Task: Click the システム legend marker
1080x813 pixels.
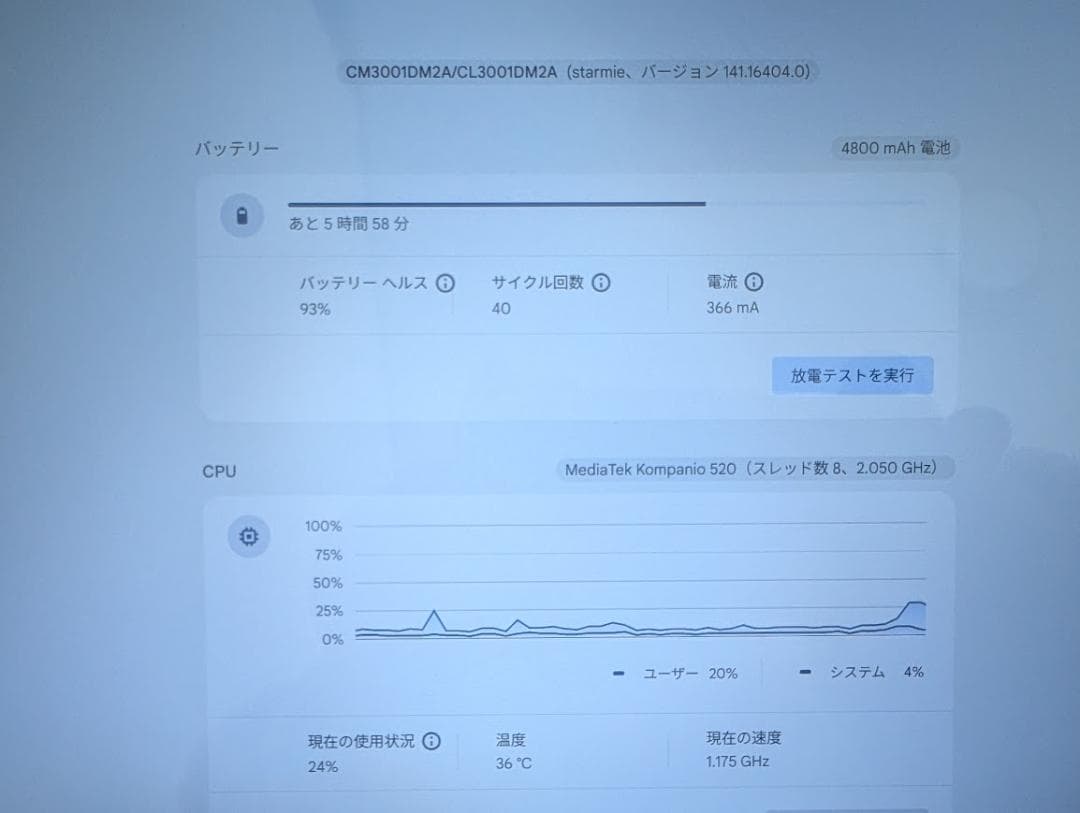Action: point(805,672)
